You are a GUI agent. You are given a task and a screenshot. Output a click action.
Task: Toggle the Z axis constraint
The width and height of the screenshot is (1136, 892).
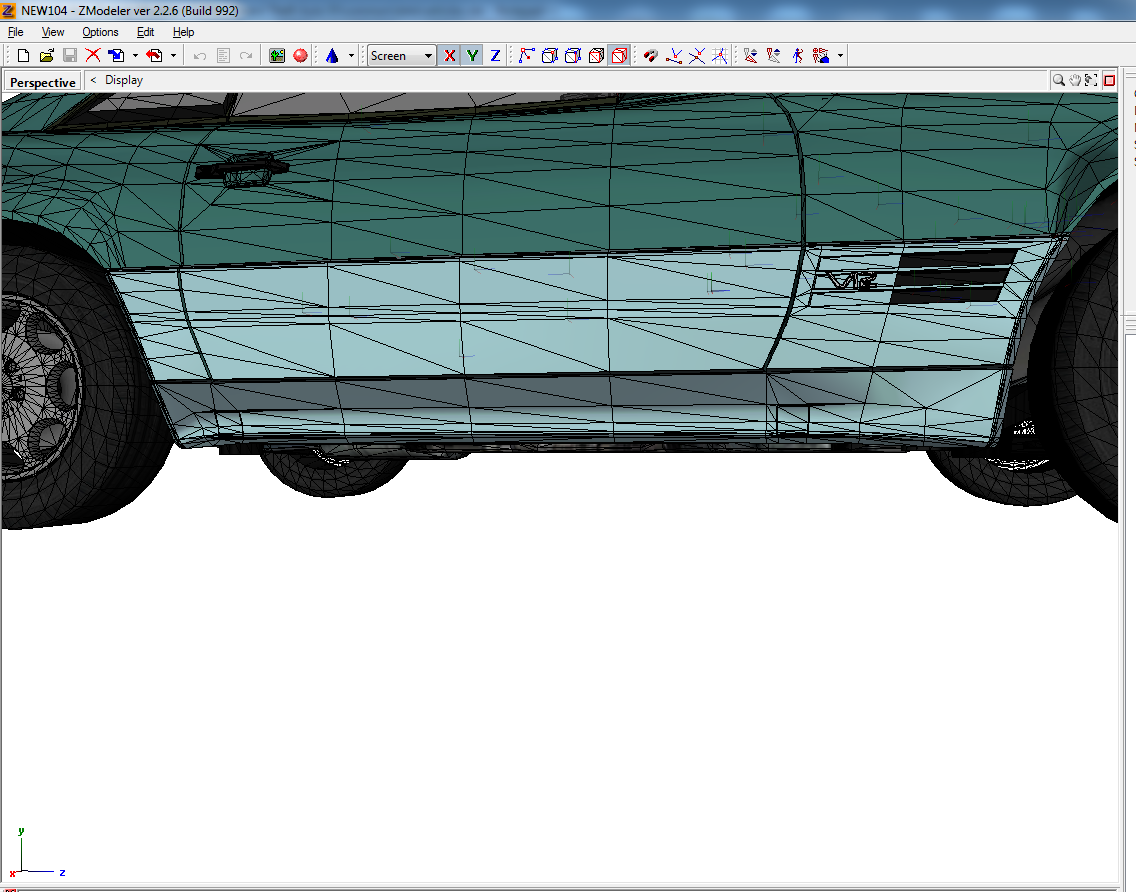point(495,56)
